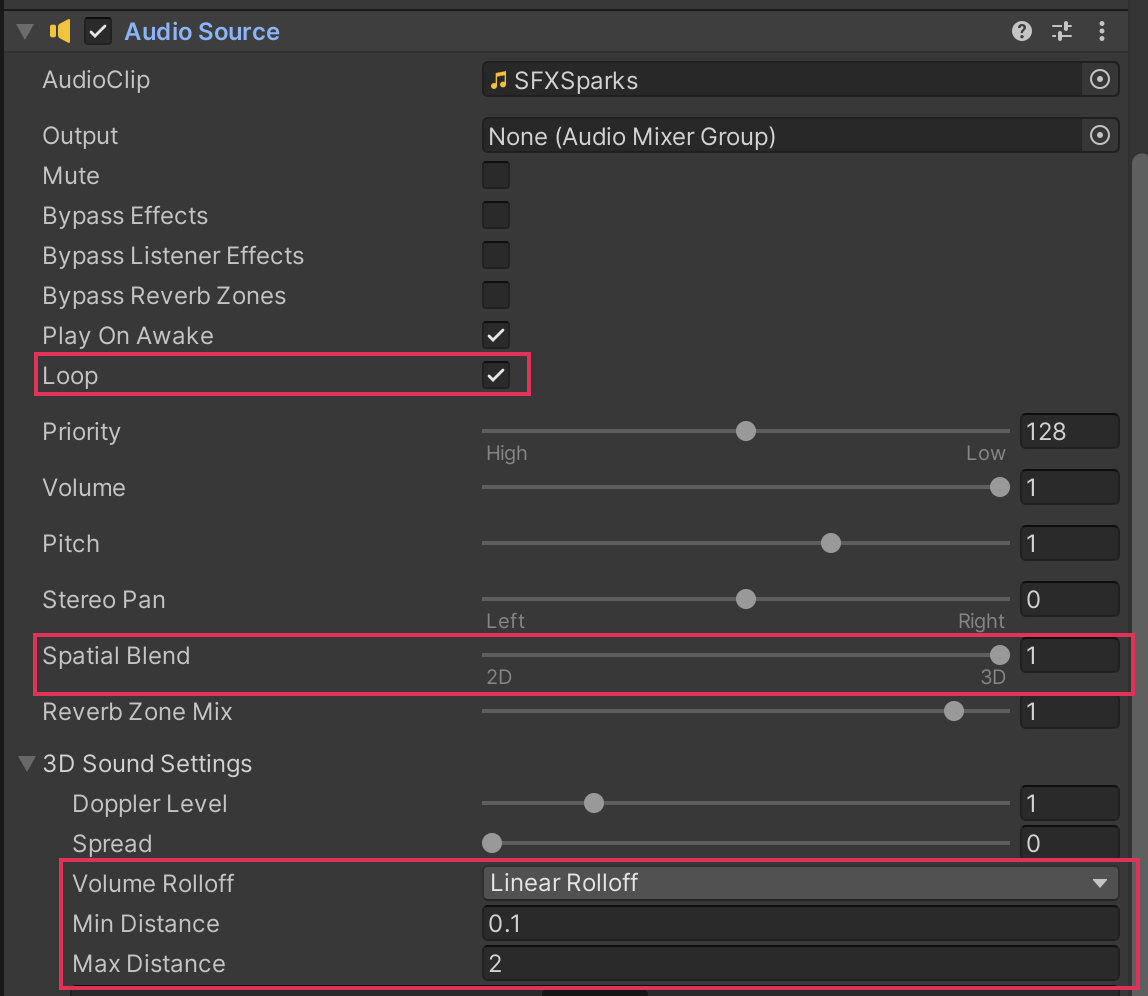Uncheck Play On Awake
The height and width of the screenshot is (996, 1148).
coord(496,335)
